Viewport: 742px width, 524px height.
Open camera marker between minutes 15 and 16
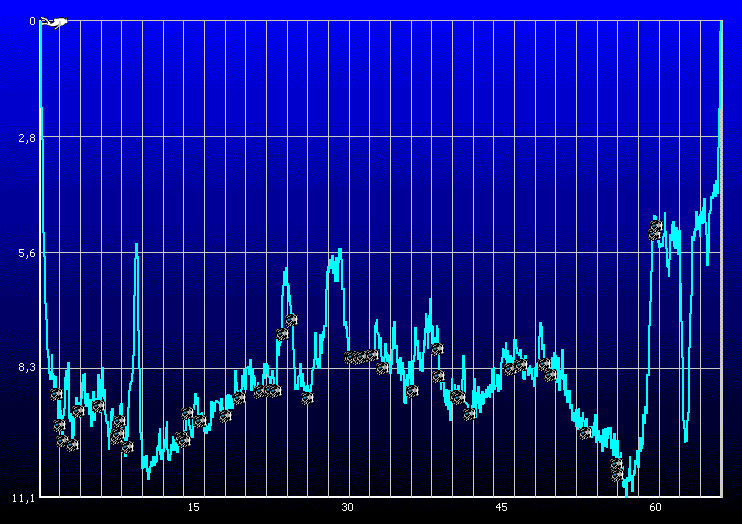coord(200,421)
